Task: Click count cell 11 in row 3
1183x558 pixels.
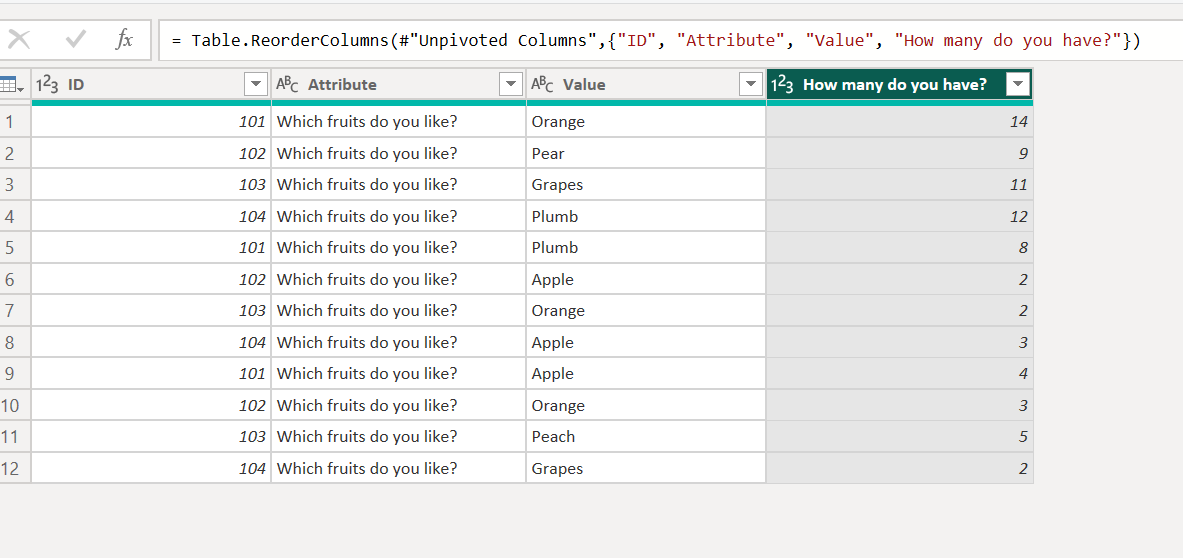Action: [899, 185]
